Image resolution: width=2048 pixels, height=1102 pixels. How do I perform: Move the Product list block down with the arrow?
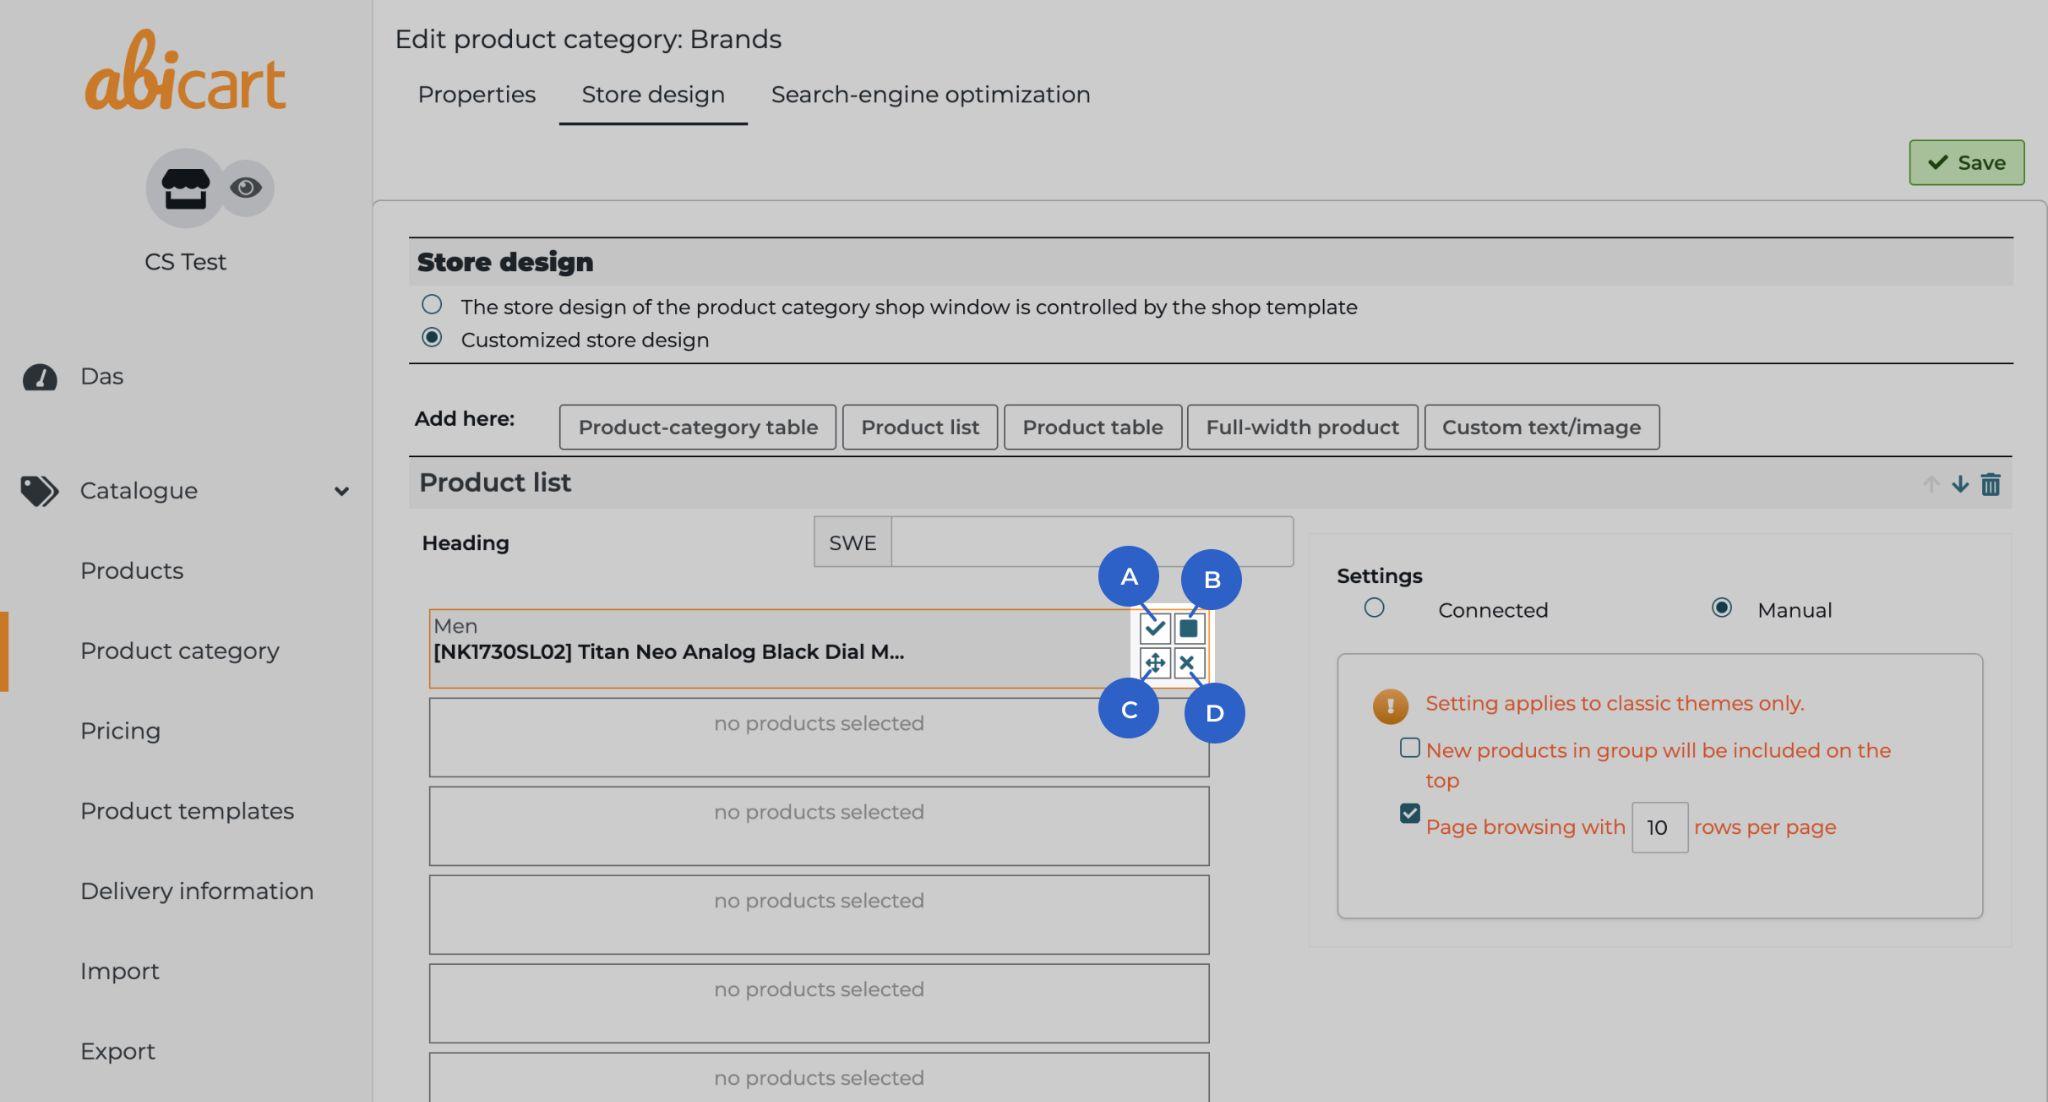1960,485
